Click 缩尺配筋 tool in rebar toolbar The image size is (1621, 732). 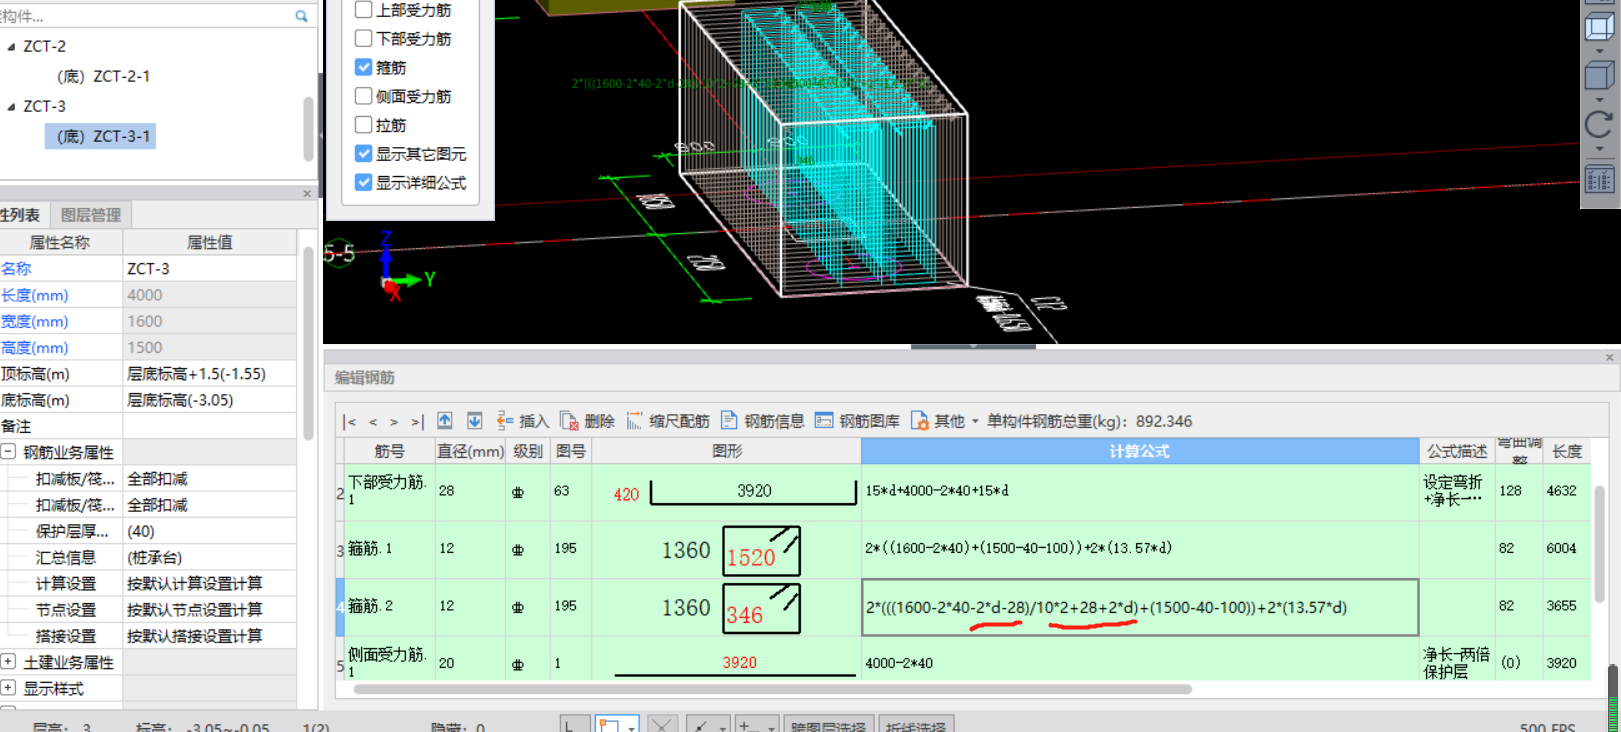pos(668,421)
